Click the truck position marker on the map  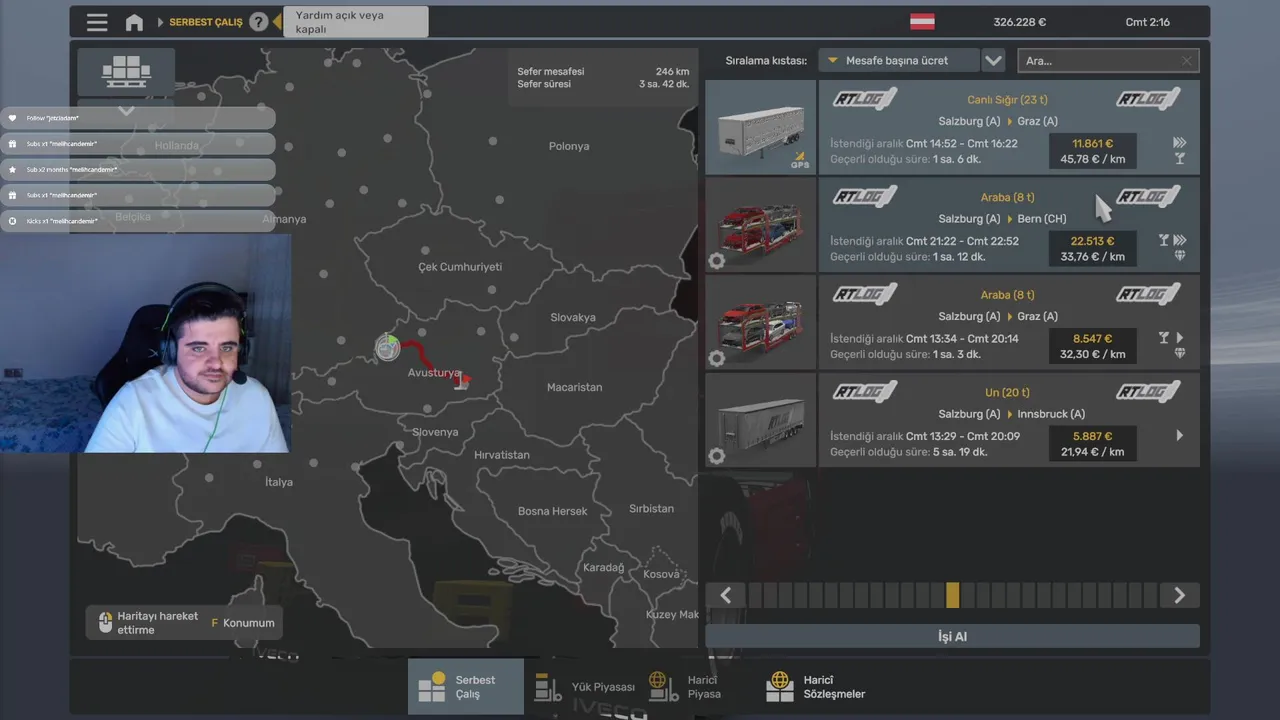(x=388, y=347)
